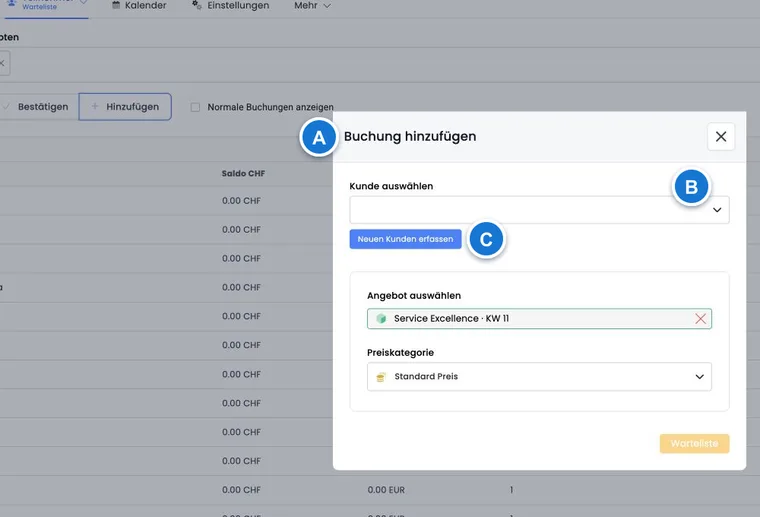Viewport: 760px width, 517px height.
Task: Toggle Normale Buchungen anzeigen checkbox
Action: click(x=195, y=107)
